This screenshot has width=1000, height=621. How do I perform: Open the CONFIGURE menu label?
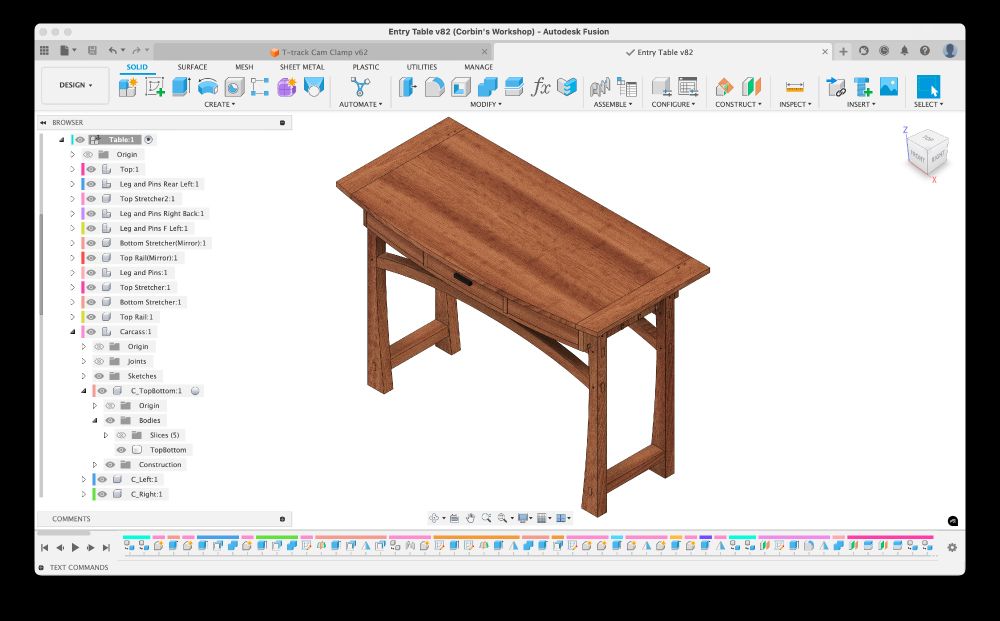point(673,105)
